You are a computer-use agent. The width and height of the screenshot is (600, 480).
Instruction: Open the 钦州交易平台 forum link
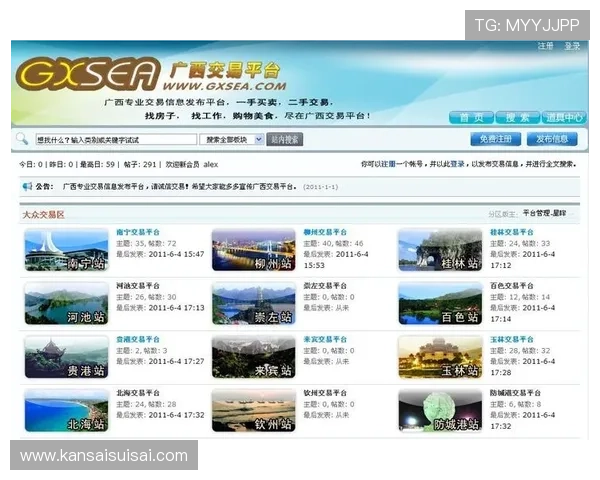pos(325,393)
